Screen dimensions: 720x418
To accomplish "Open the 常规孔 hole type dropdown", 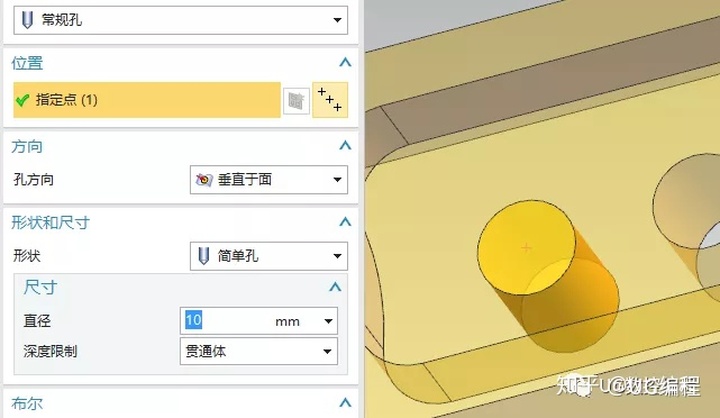I will click(x=180, y=20).
